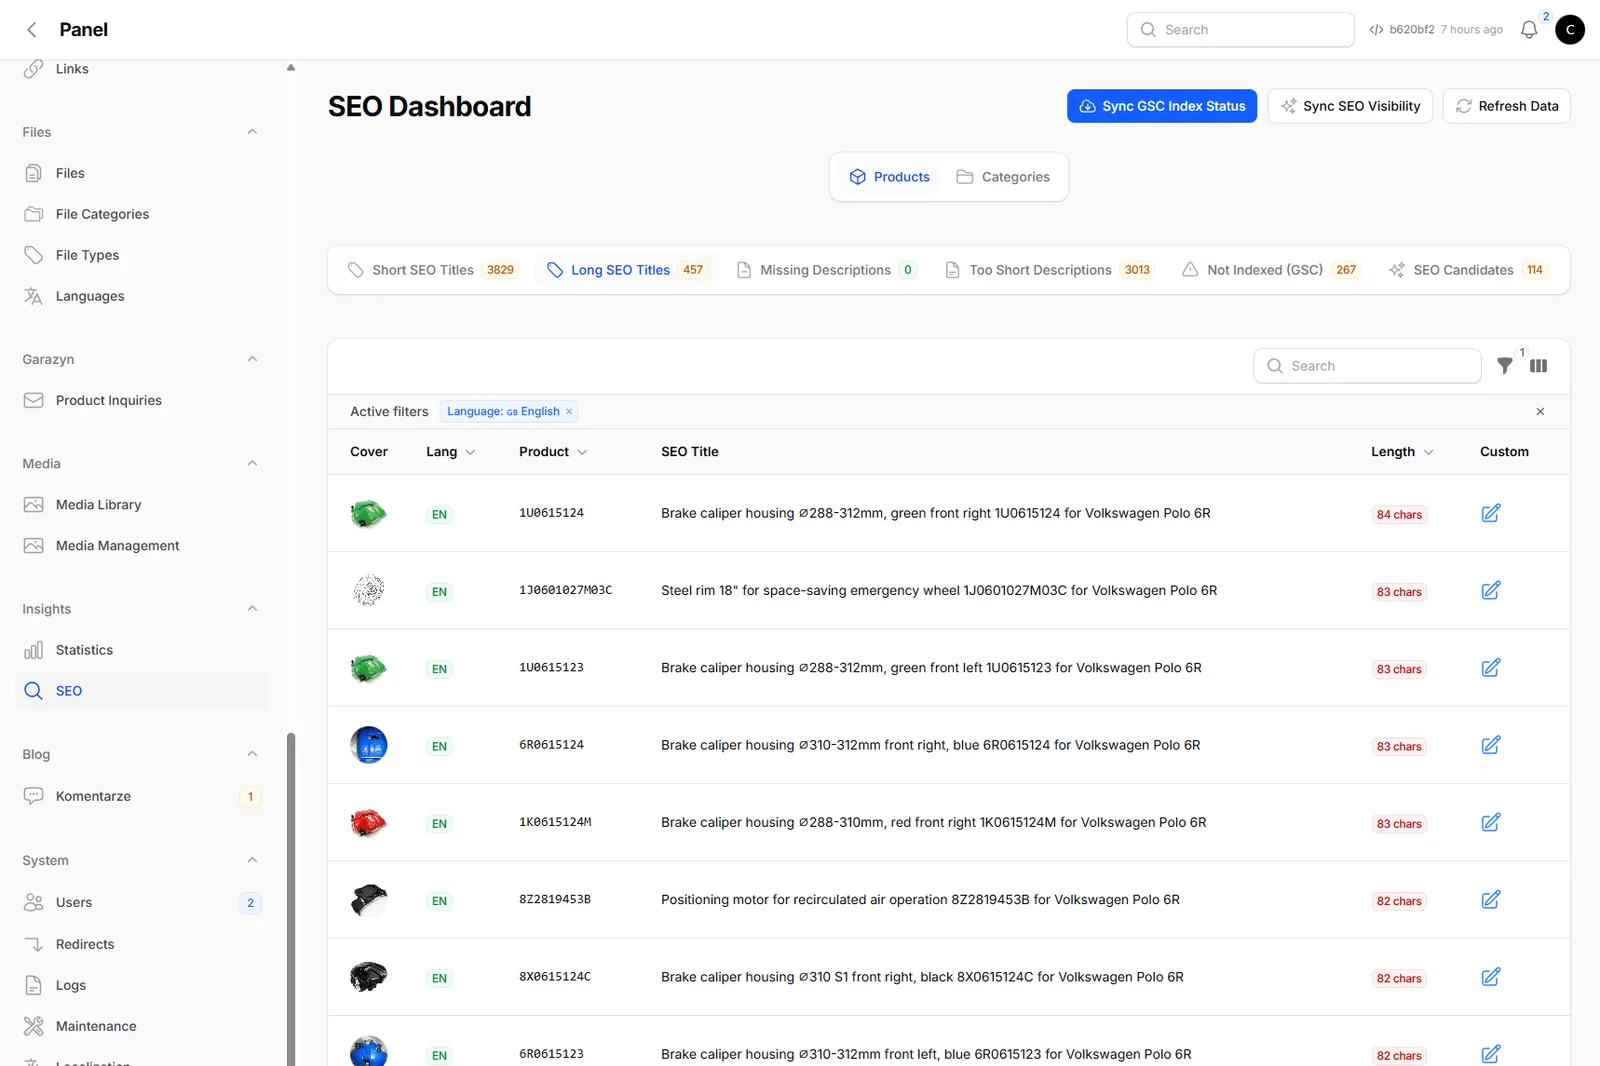Open Product Inquiries in the sidebar
Image resolution: width=1600 pixels, height=1066 pixels.
pos(141,400)
